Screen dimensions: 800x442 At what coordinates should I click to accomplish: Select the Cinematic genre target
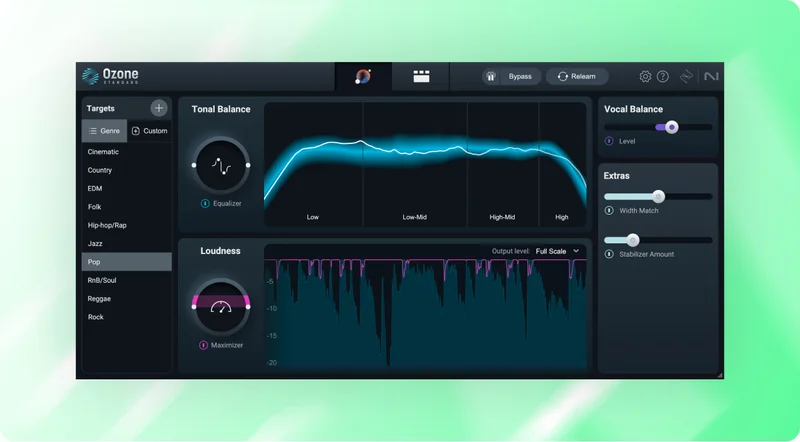point(127,152)
